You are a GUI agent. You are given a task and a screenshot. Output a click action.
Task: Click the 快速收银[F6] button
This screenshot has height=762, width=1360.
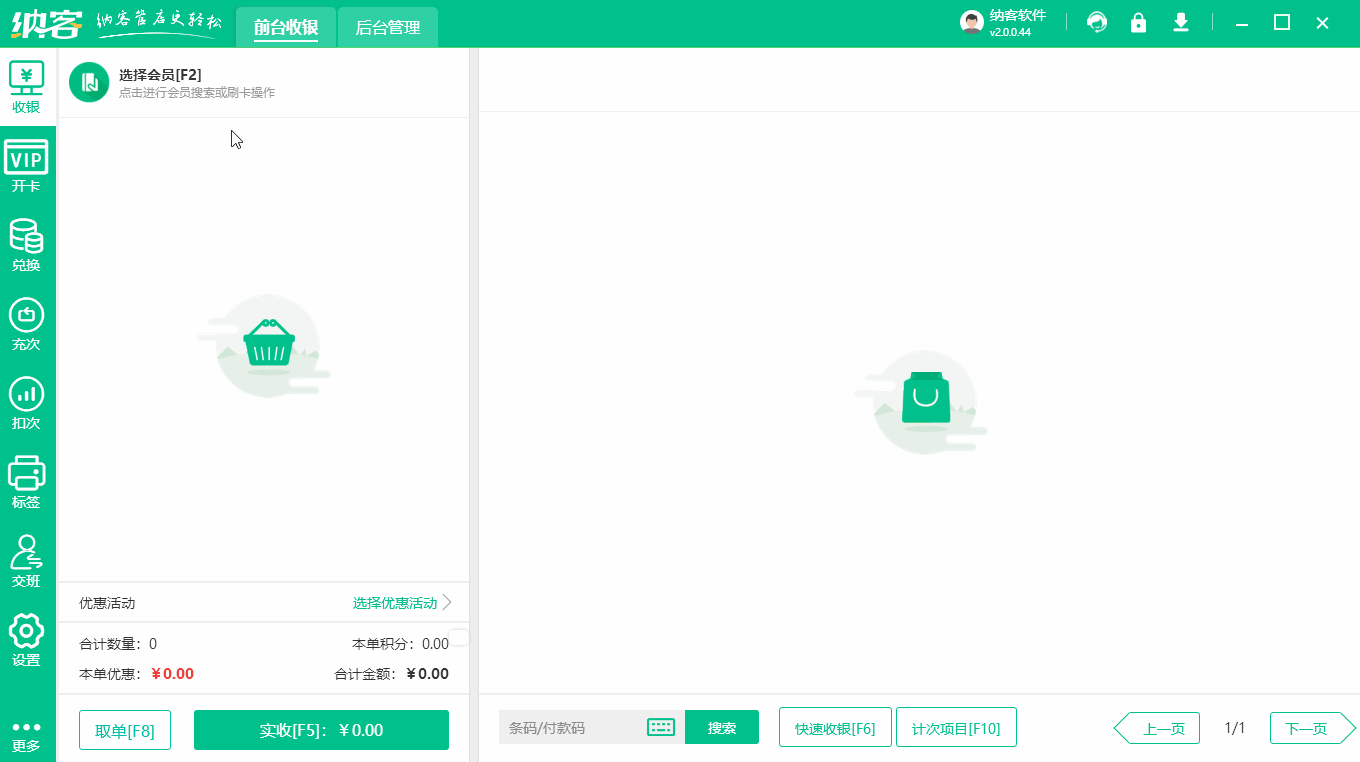[835, 727]
